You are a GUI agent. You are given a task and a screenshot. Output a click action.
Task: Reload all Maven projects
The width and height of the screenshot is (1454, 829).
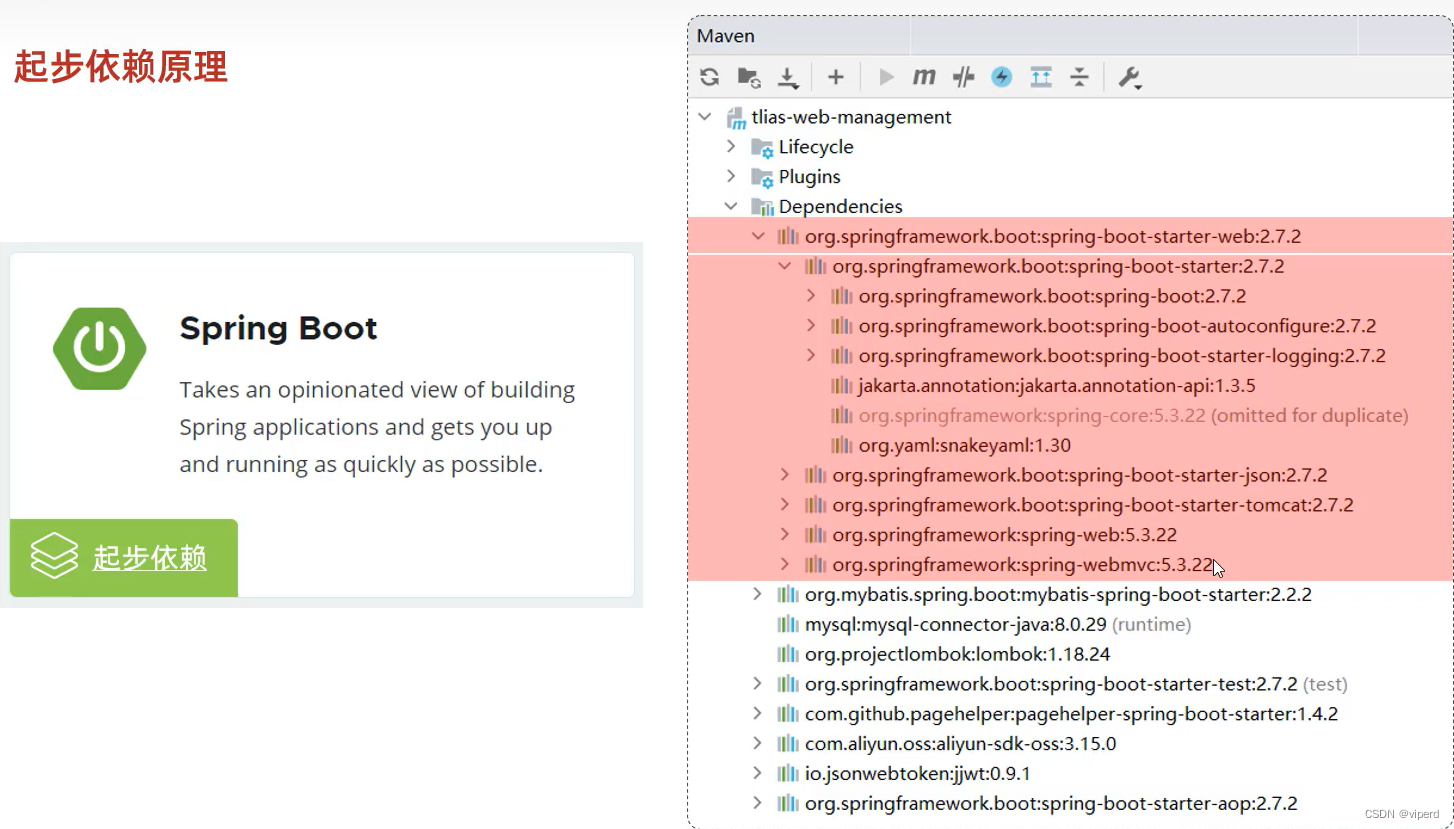710,77
